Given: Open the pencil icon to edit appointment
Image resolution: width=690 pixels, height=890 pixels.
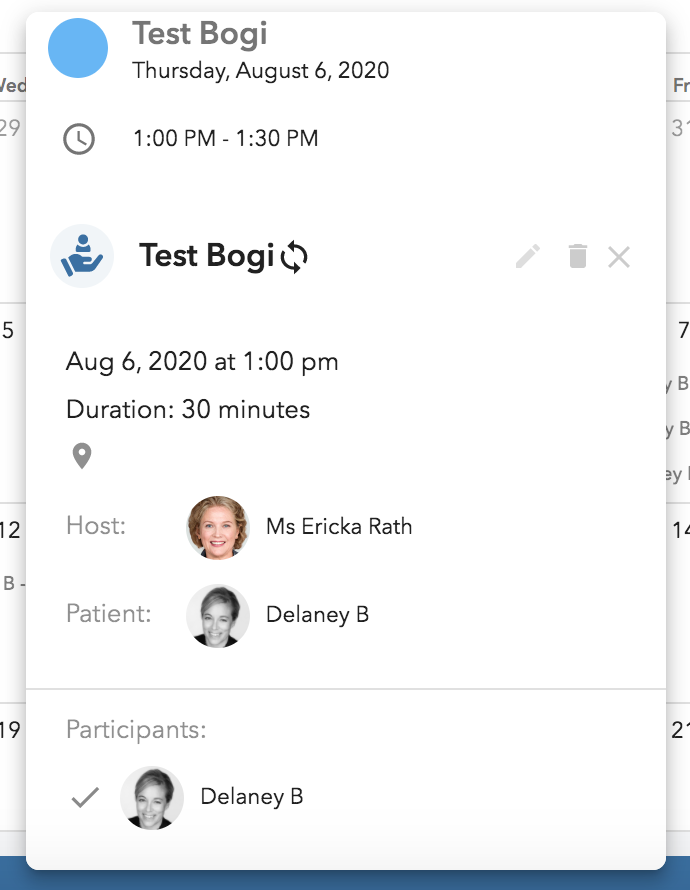Looking at the screenshot, I should tap(527, 257).
